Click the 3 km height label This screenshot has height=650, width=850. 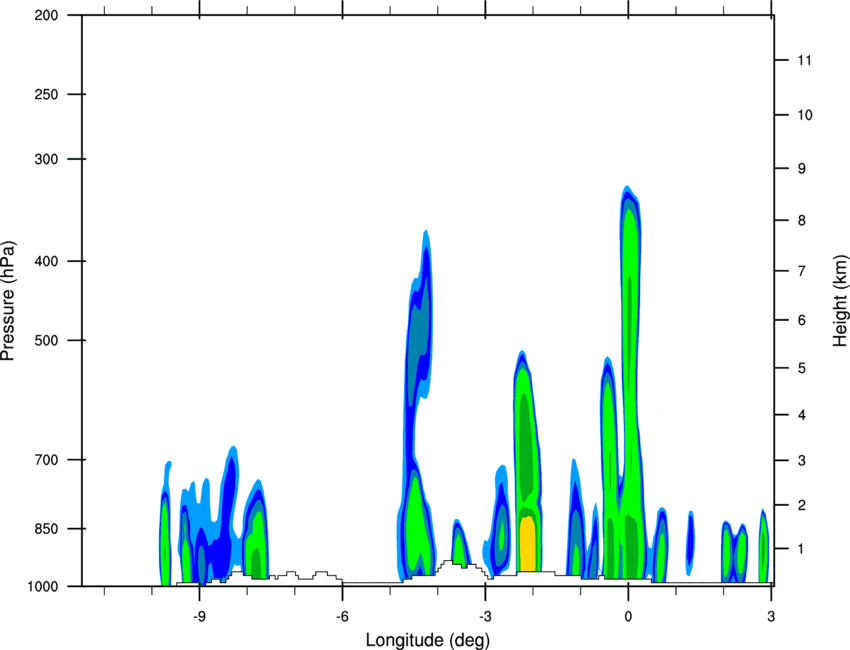(x=801, y=460)
